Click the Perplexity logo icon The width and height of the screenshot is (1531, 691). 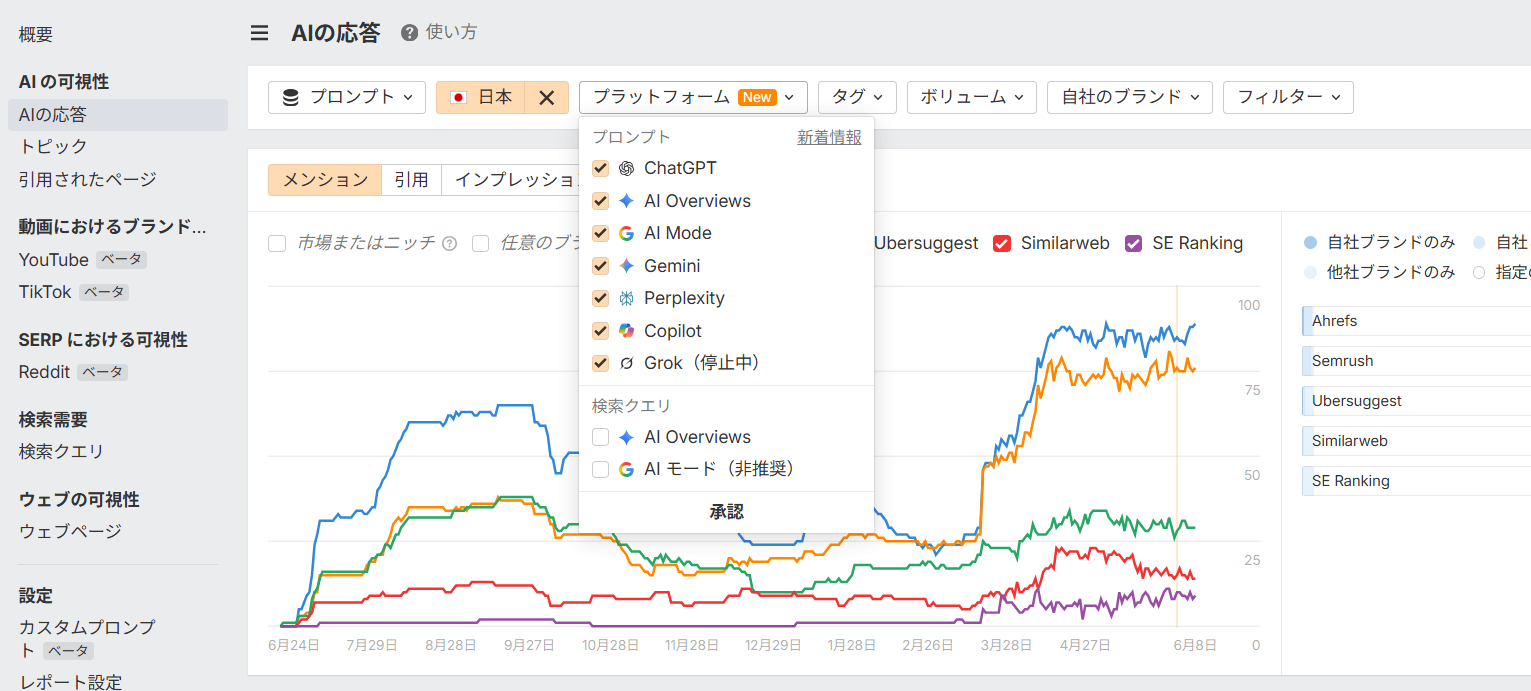coord(627,298)
